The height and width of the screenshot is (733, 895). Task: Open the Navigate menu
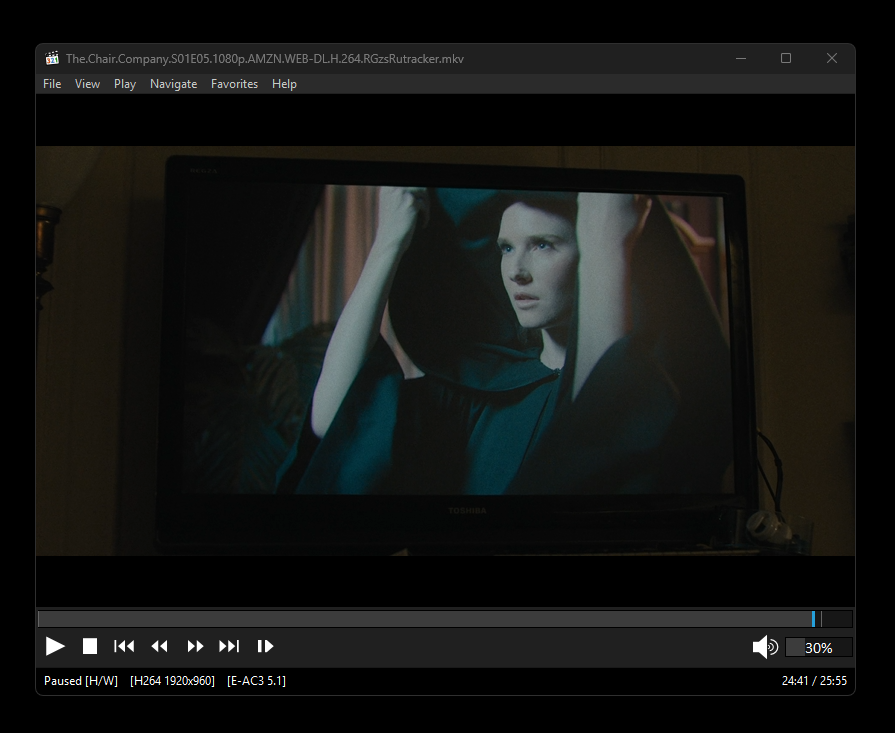click(x=174, y=84)
